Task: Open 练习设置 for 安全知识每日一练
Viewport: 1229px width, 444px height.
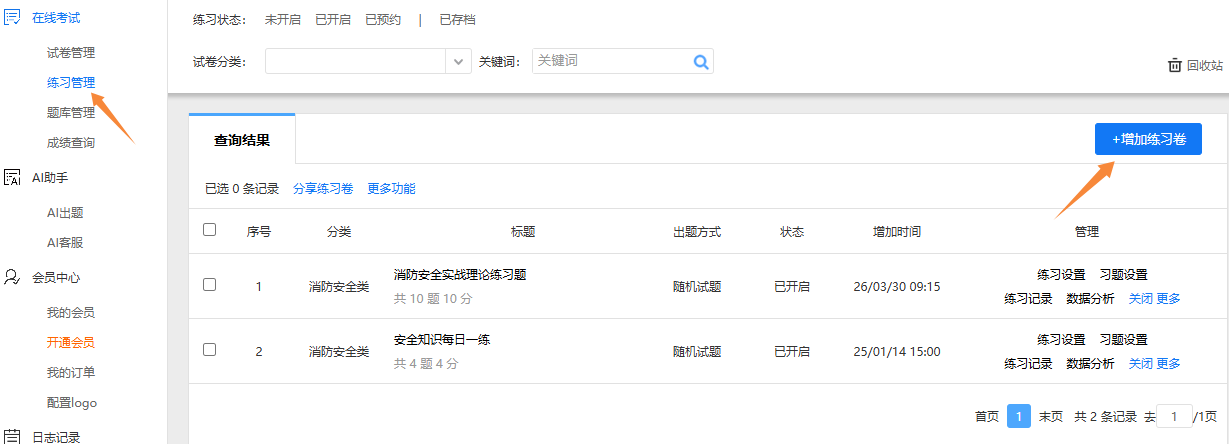Action: pyautogui.click(x=1061, y=339)
